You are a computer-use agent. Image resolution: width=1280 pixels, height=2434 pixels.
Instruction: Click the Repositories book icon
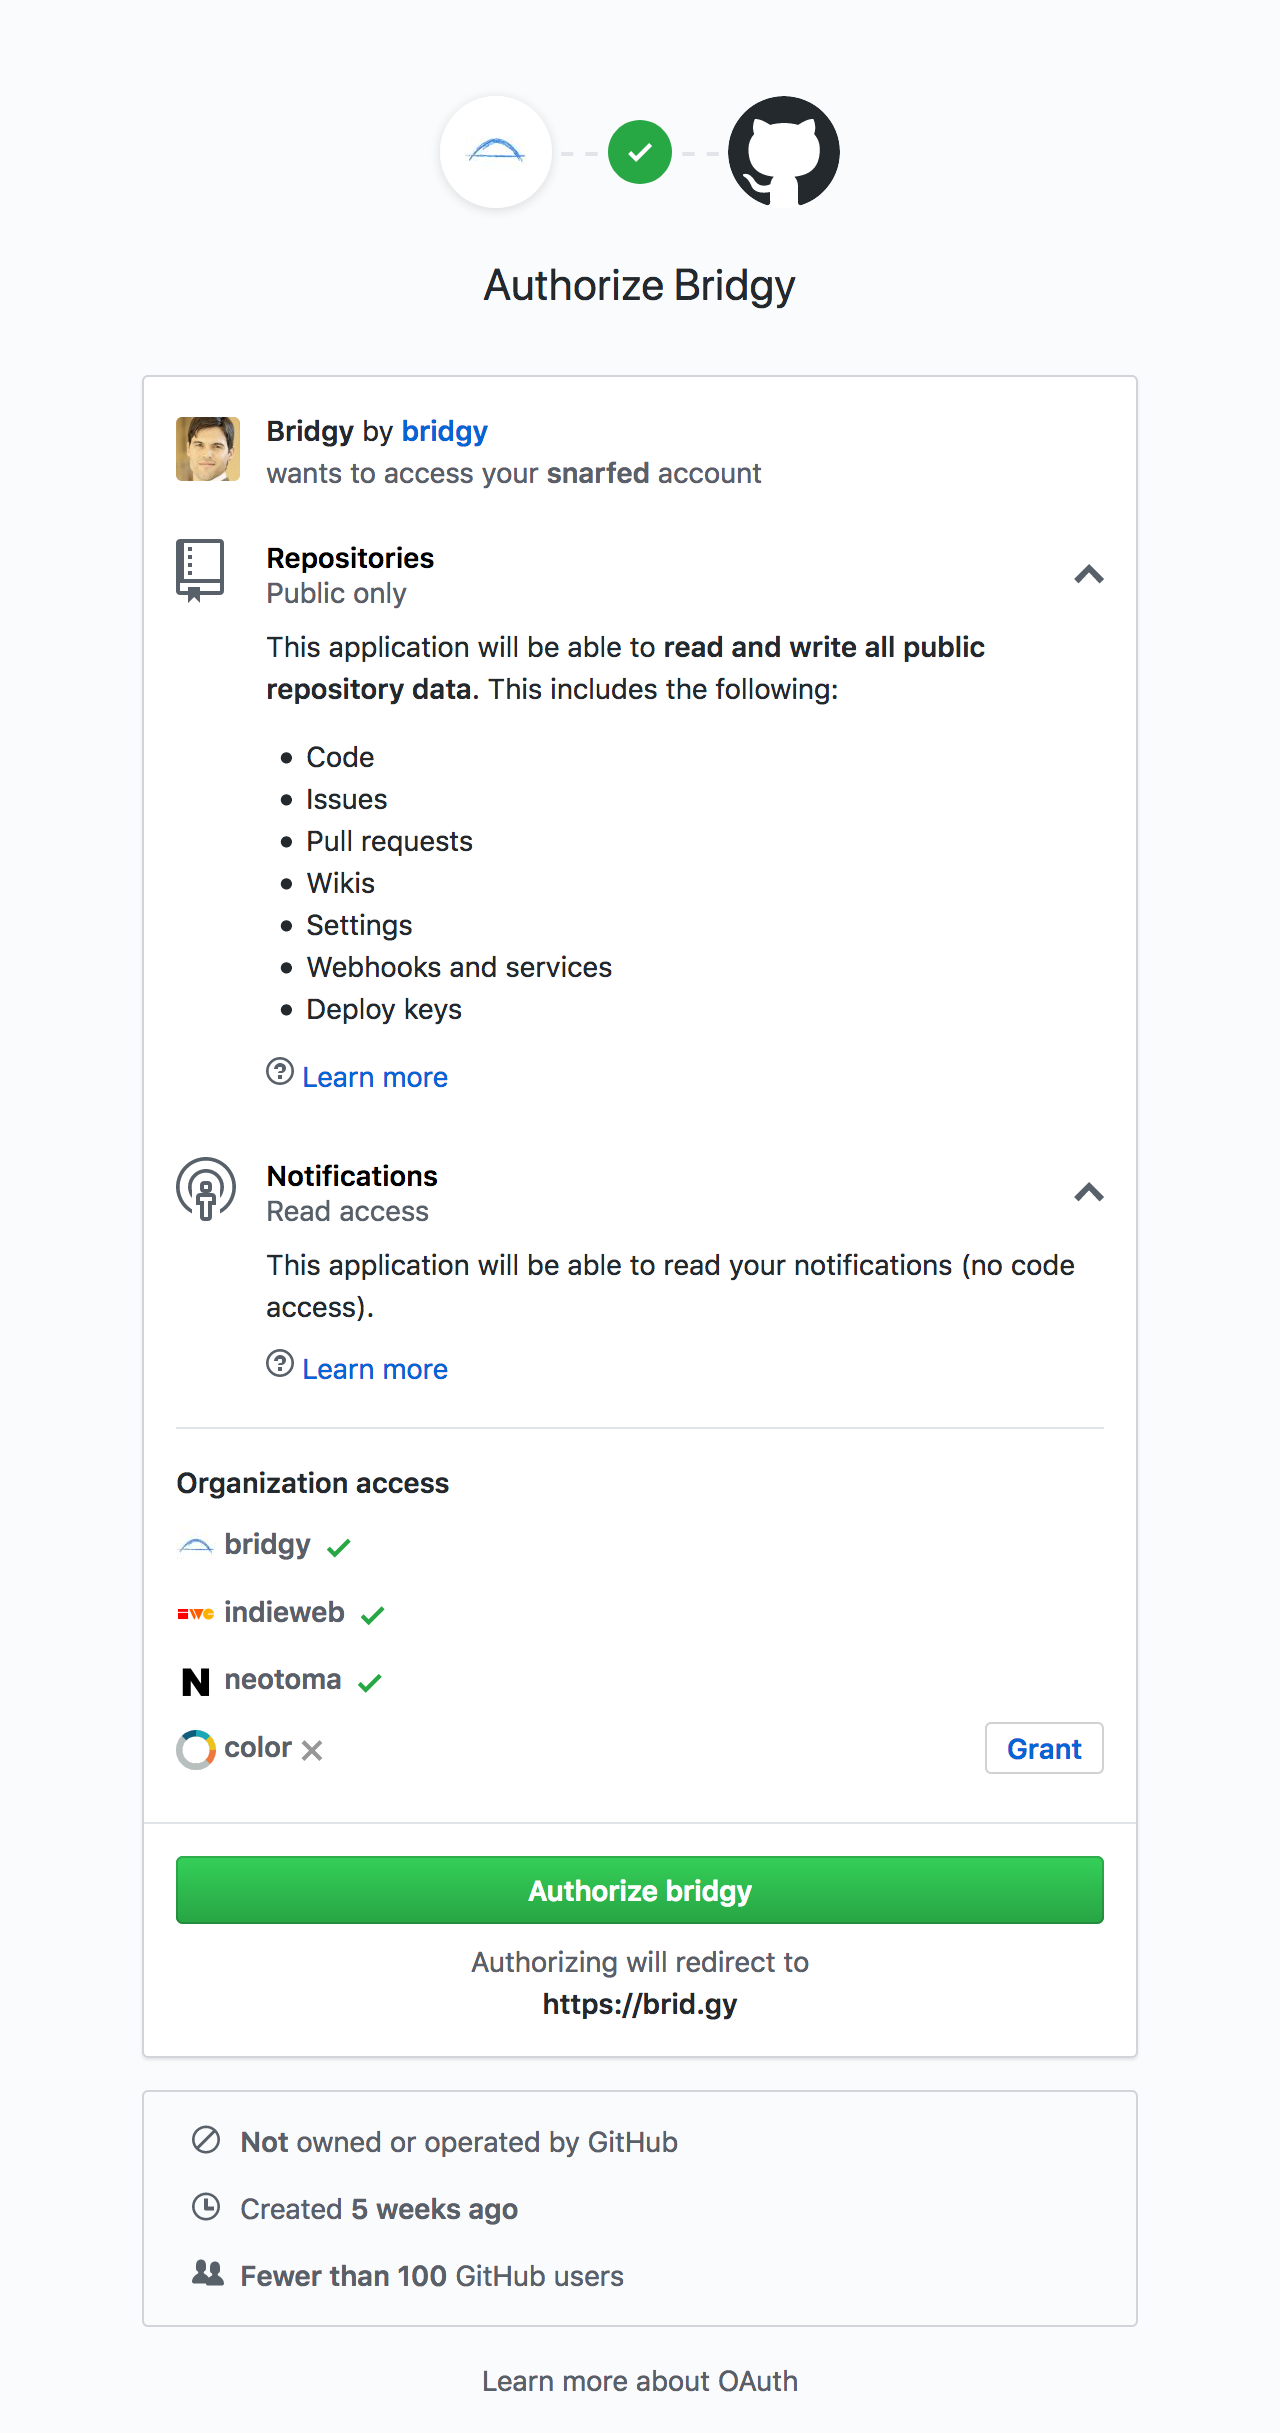(x=200, y=571)
